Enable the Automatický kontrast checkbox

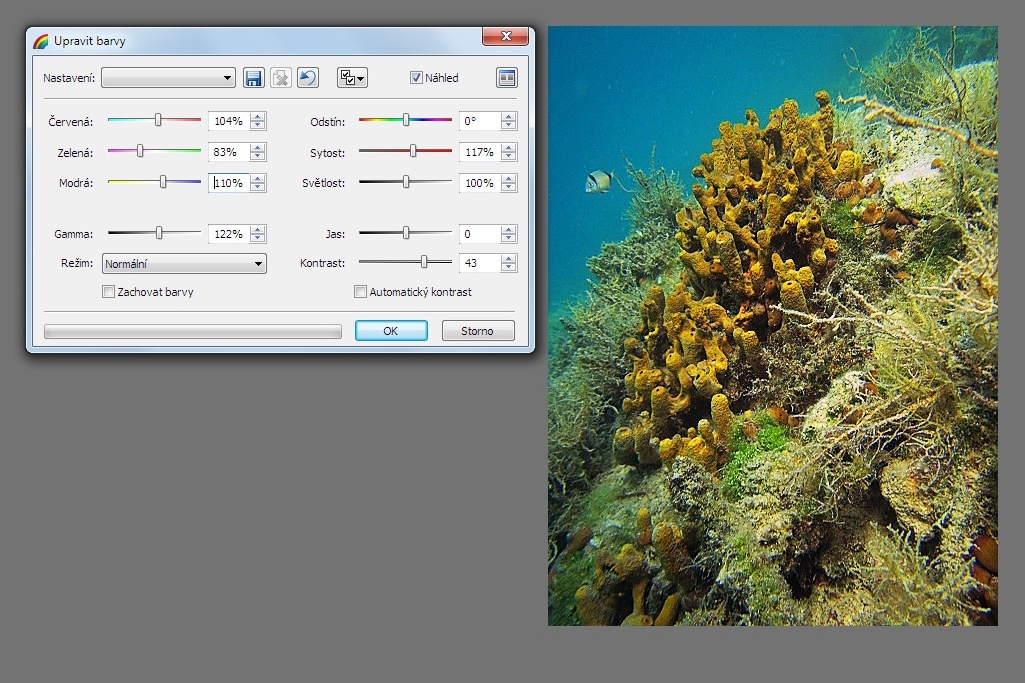pos(361,292)
